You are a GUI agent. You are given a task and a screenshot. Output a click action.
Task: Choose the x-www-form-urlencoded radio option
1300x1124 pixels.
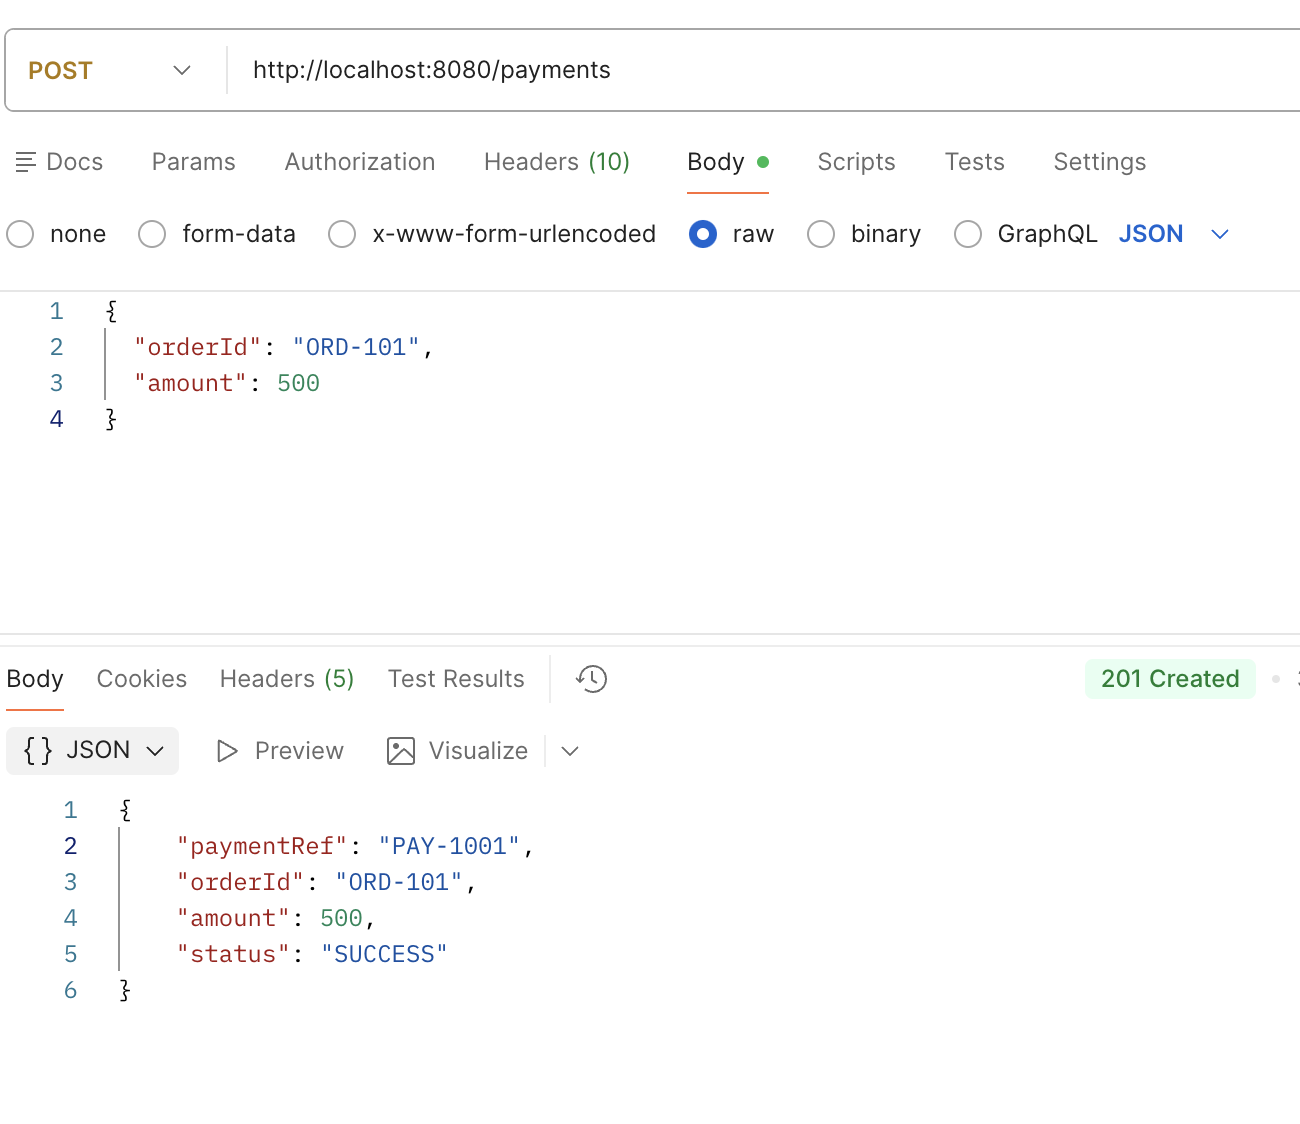point(342,234)
